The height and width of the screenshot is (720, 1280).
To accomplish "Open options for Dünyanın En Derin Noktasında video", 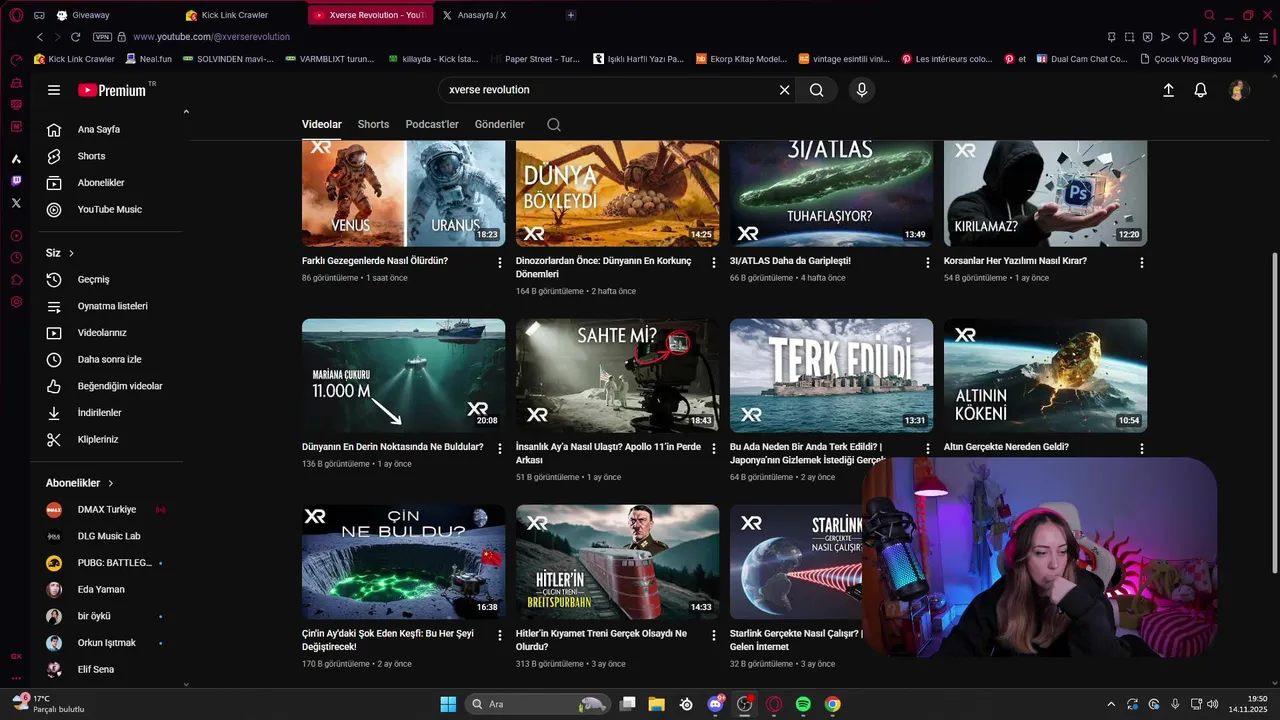I will (500, 448).
